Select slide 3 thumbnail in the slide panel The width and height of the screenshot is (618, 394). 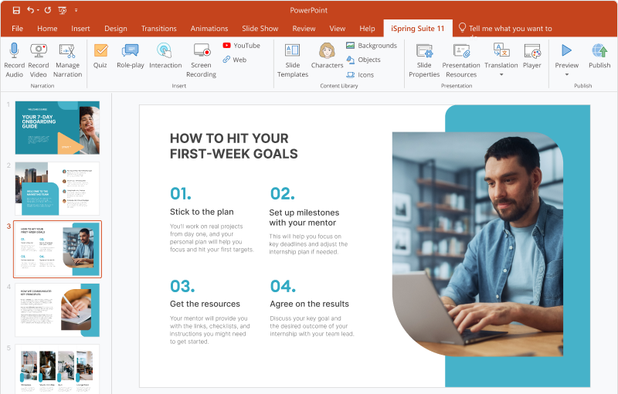coord(58,249)
